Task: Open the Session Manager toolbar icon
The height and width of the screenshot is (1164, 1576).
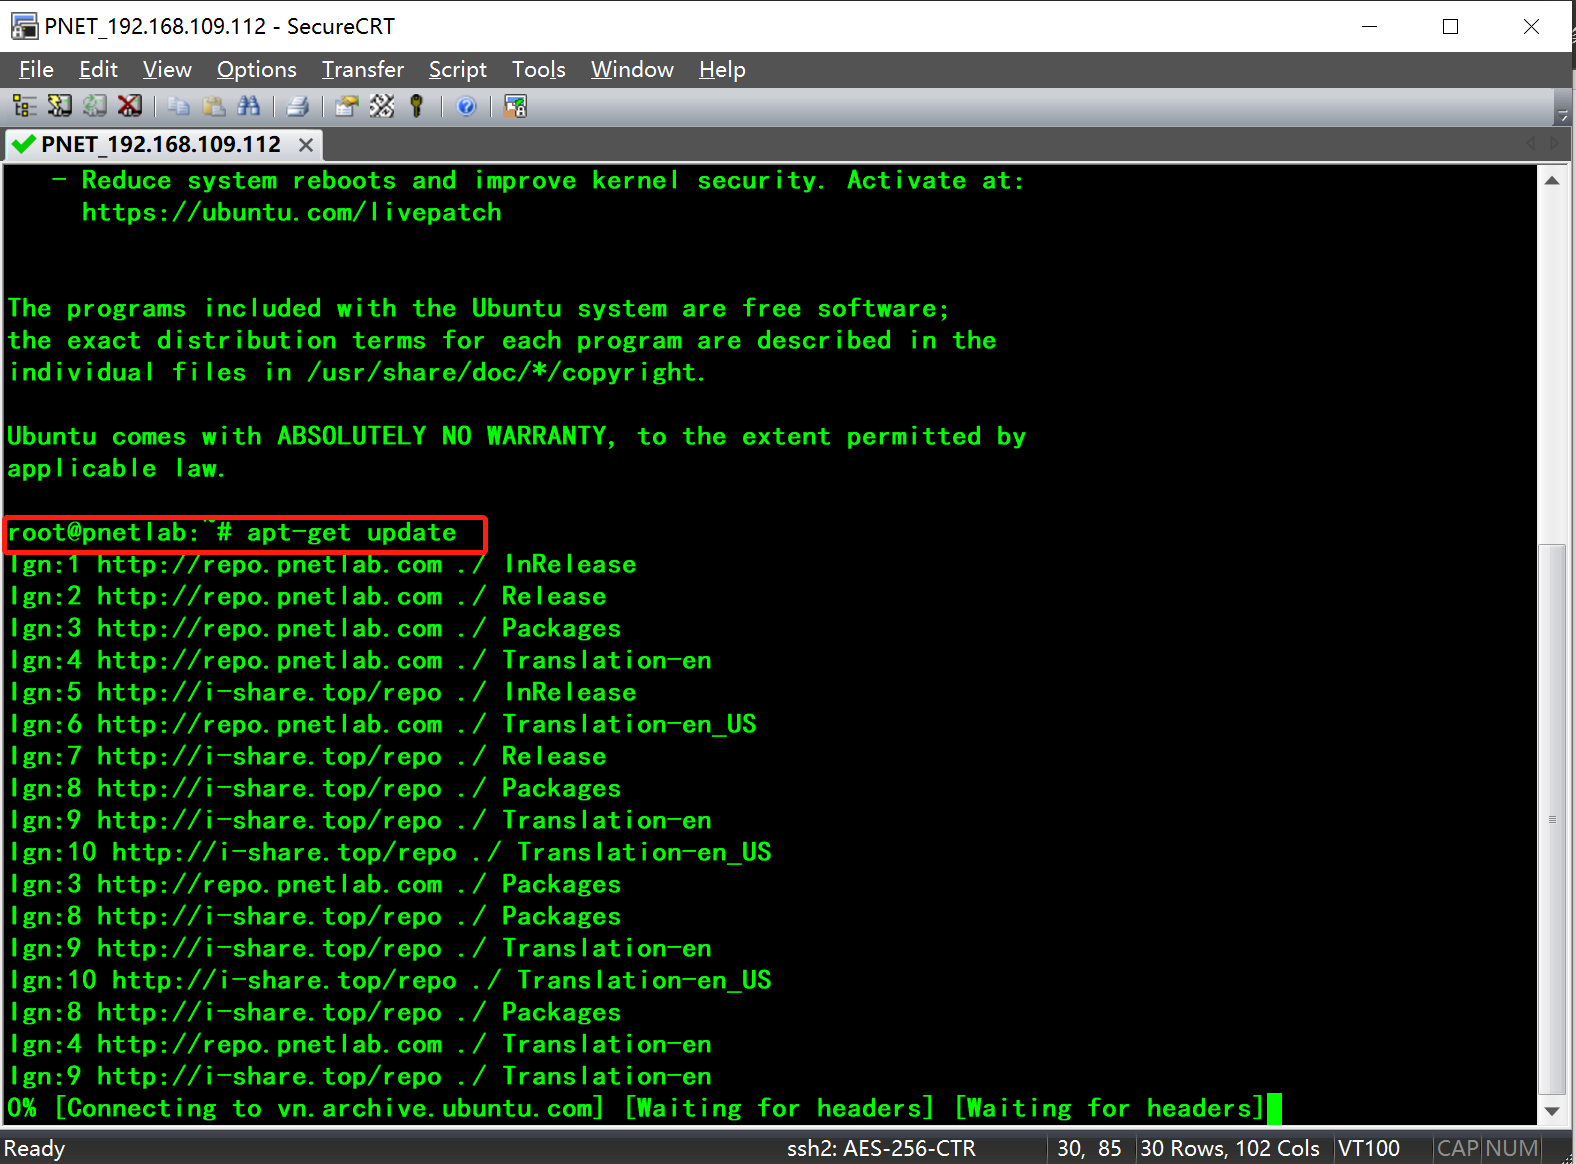Action: click(x=24, y=106)
